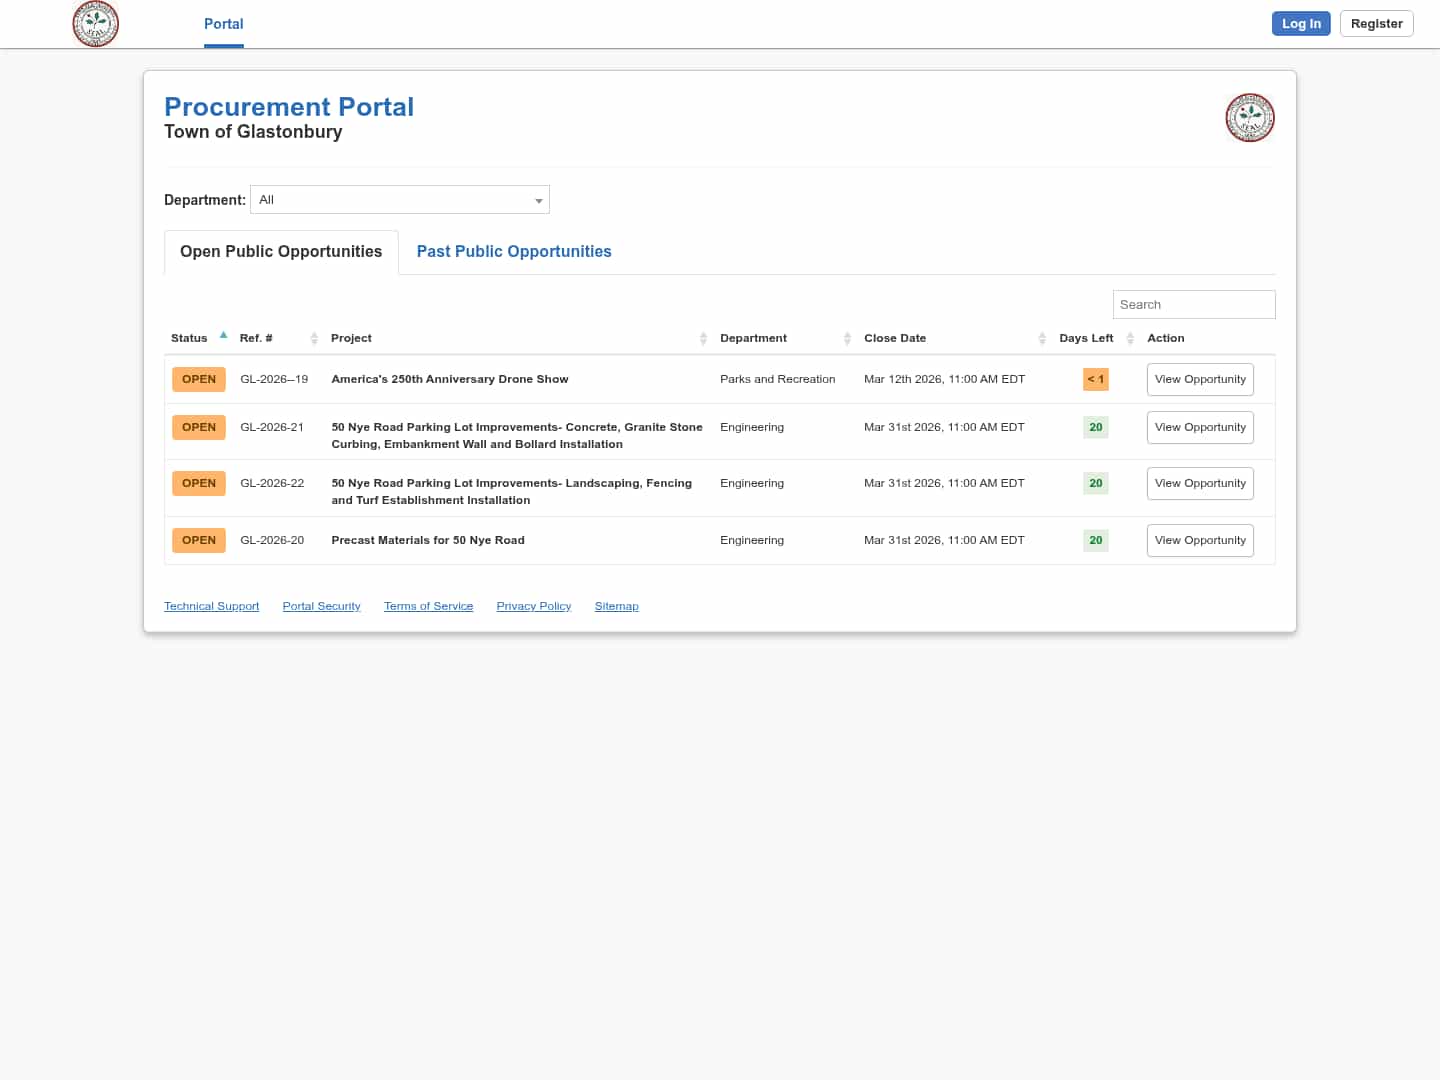
Task: Open the Portal navigation item
Action: (x=224, y=24)
